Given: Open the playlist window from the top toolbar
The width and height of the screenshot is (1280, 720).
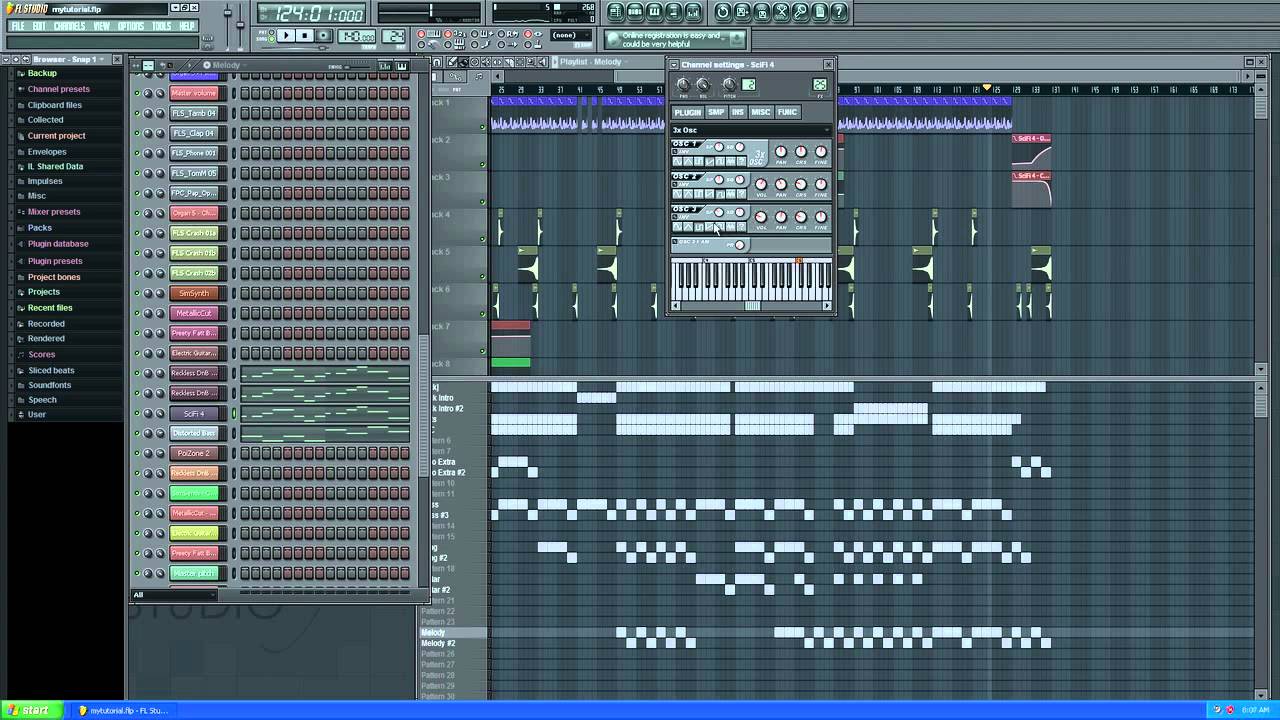Looking at the screenshot, I should [x=616, y=12].
